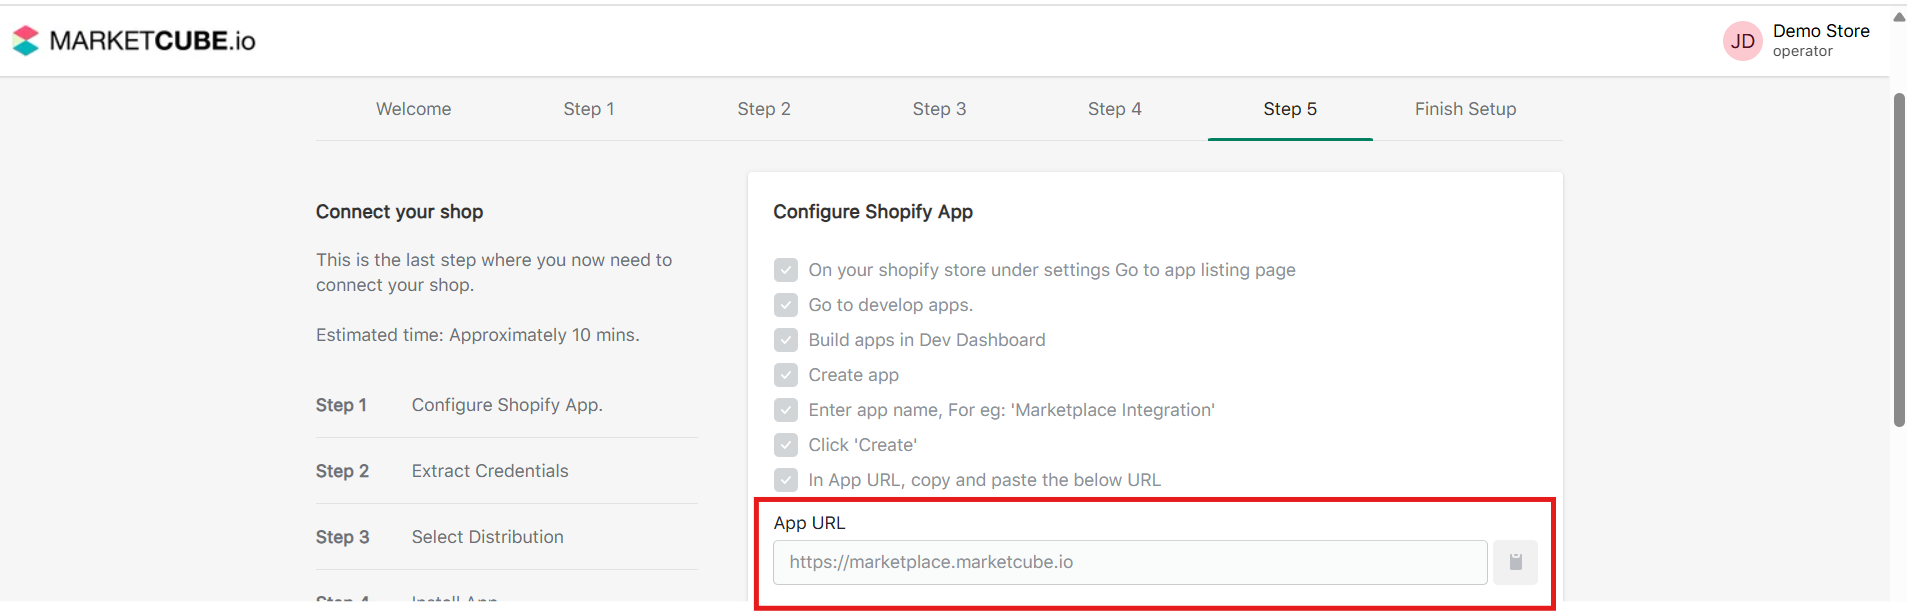Click the page vertical scrollbar thumb
The width and height of the screenshot is (1907, 611).
tap(1899, 260)
